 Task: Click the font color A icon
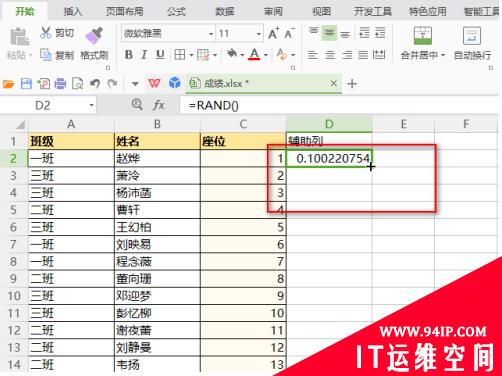[254, 54]
